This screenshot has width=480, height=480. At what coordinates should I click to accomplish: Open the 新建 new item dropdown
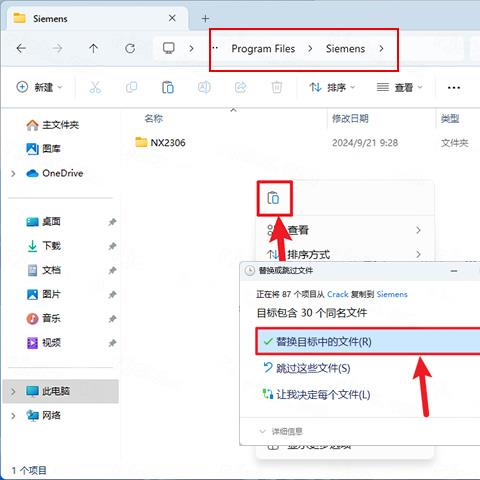39,87
